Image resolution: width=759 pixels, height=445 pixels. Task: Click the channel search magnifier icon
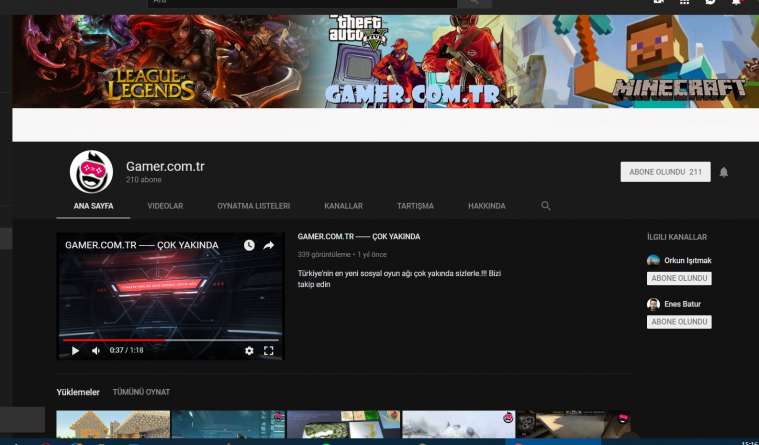coord(546,206)
